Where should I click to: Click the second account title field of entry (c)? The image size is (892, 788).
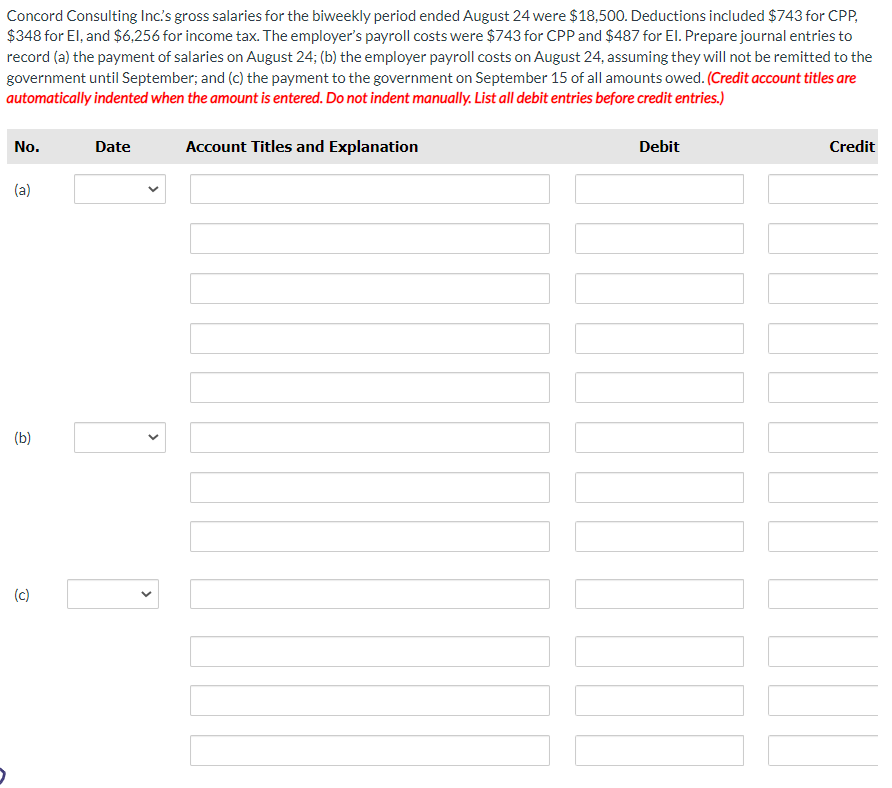tap(370, 651)
